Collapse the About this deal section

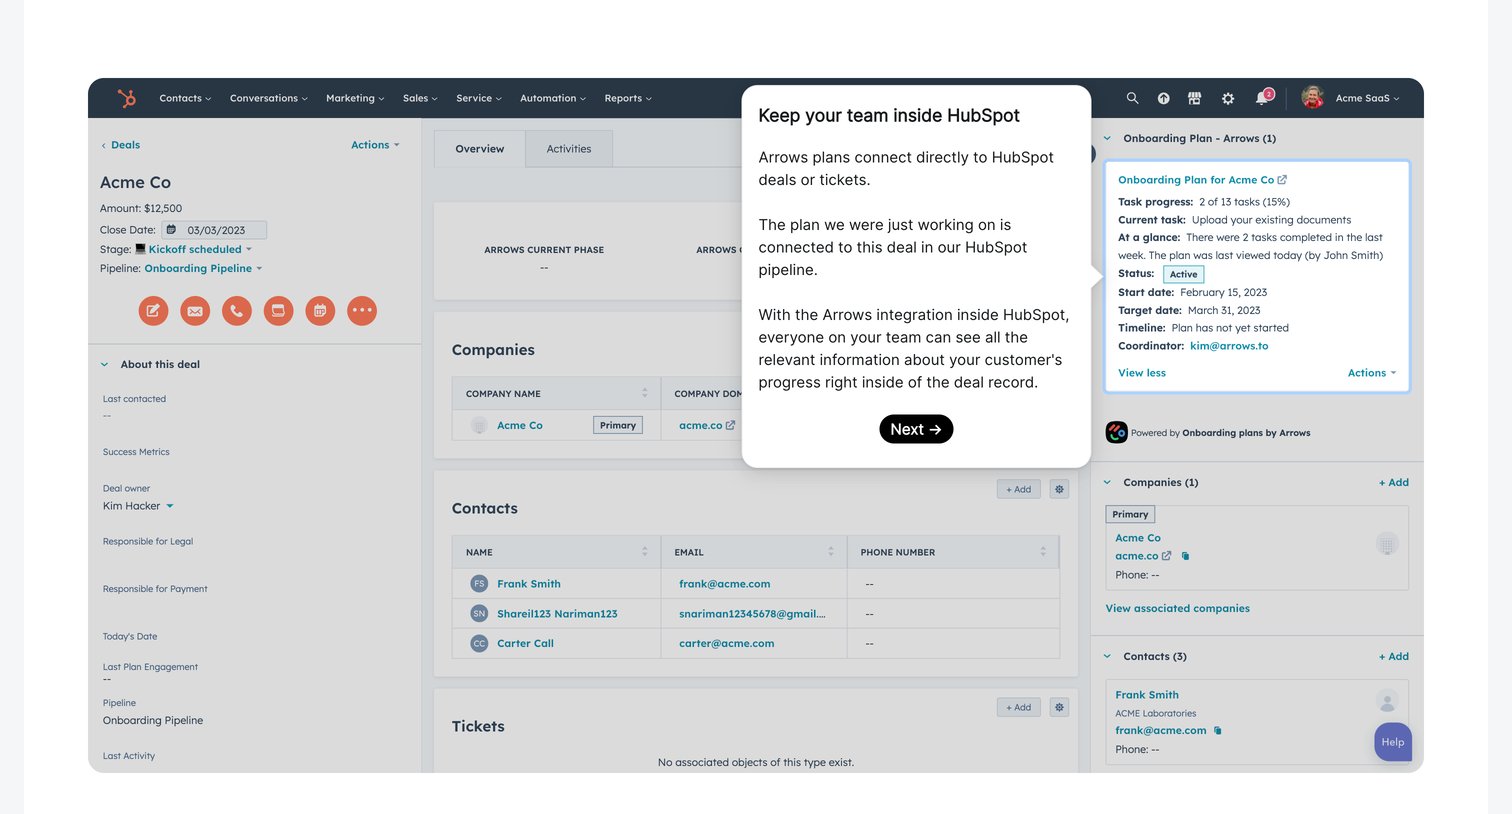coord(104,365)
